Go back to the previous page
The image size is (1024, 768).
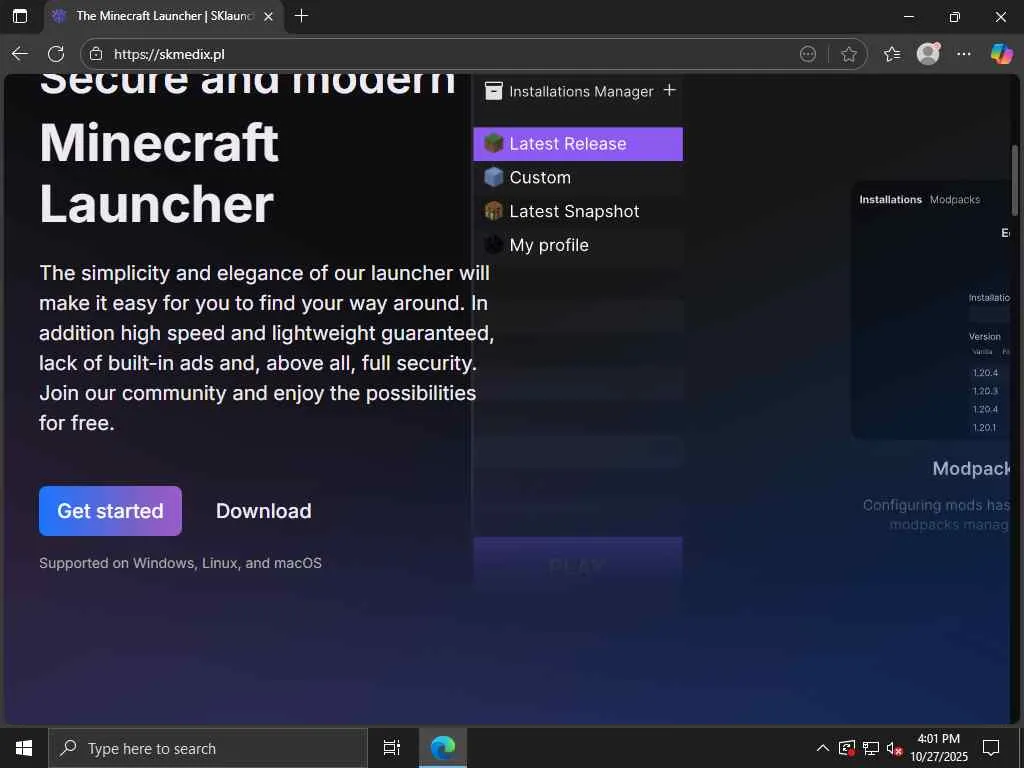[20, 54]
